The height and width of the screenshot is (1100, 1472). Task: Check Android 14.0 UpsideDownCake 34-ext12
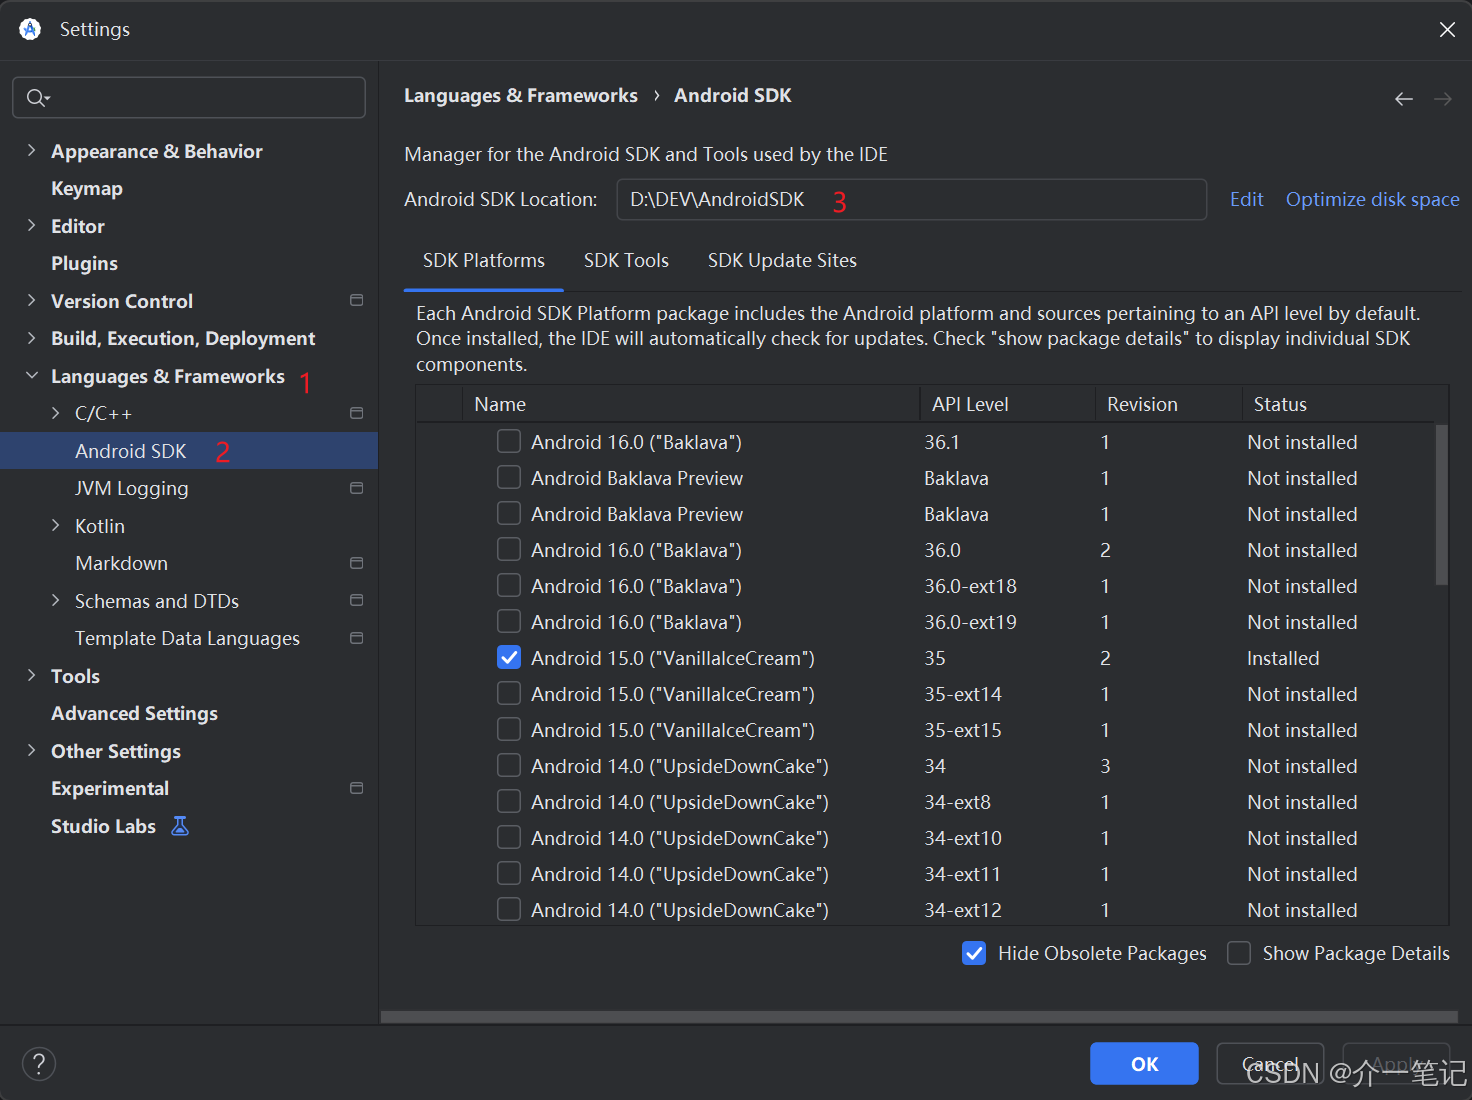click(x=509, y=910)
